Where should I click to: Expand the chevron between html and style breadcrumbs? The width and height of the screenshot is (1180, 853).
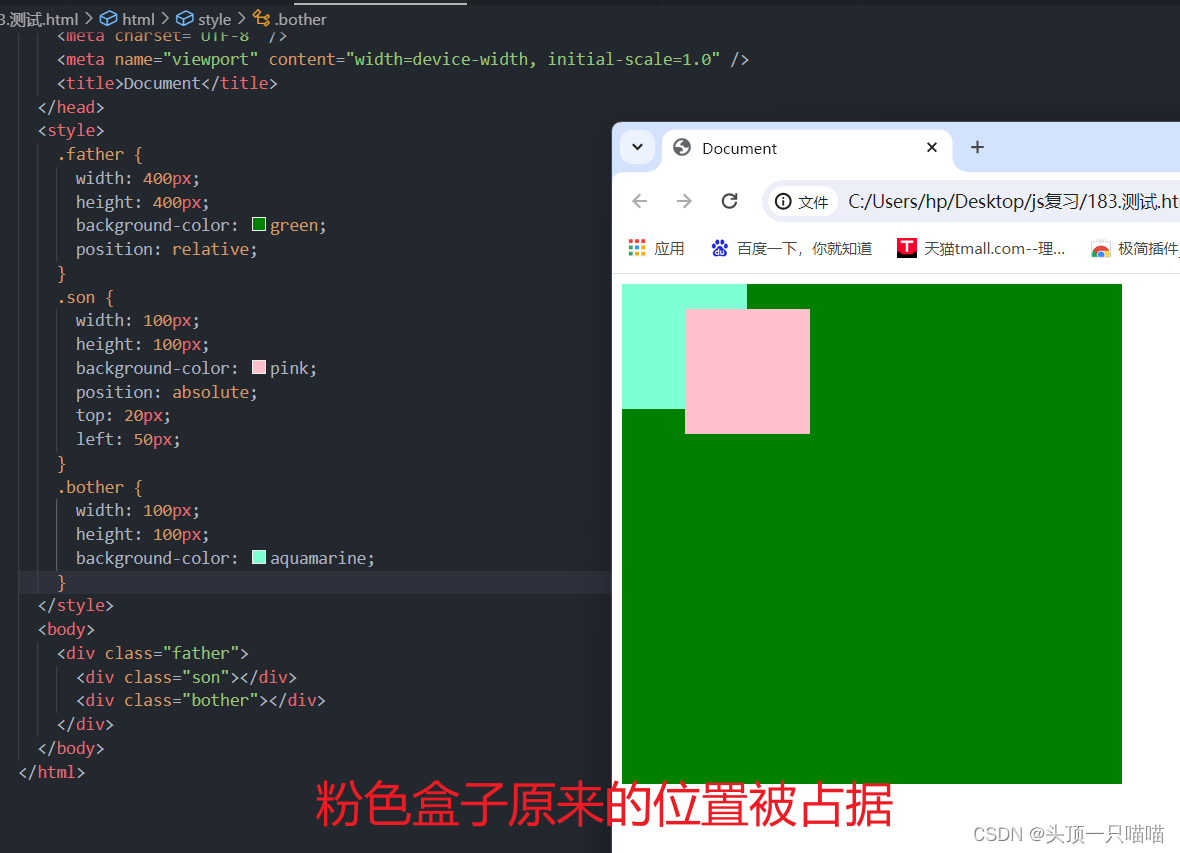coord(163,18)
